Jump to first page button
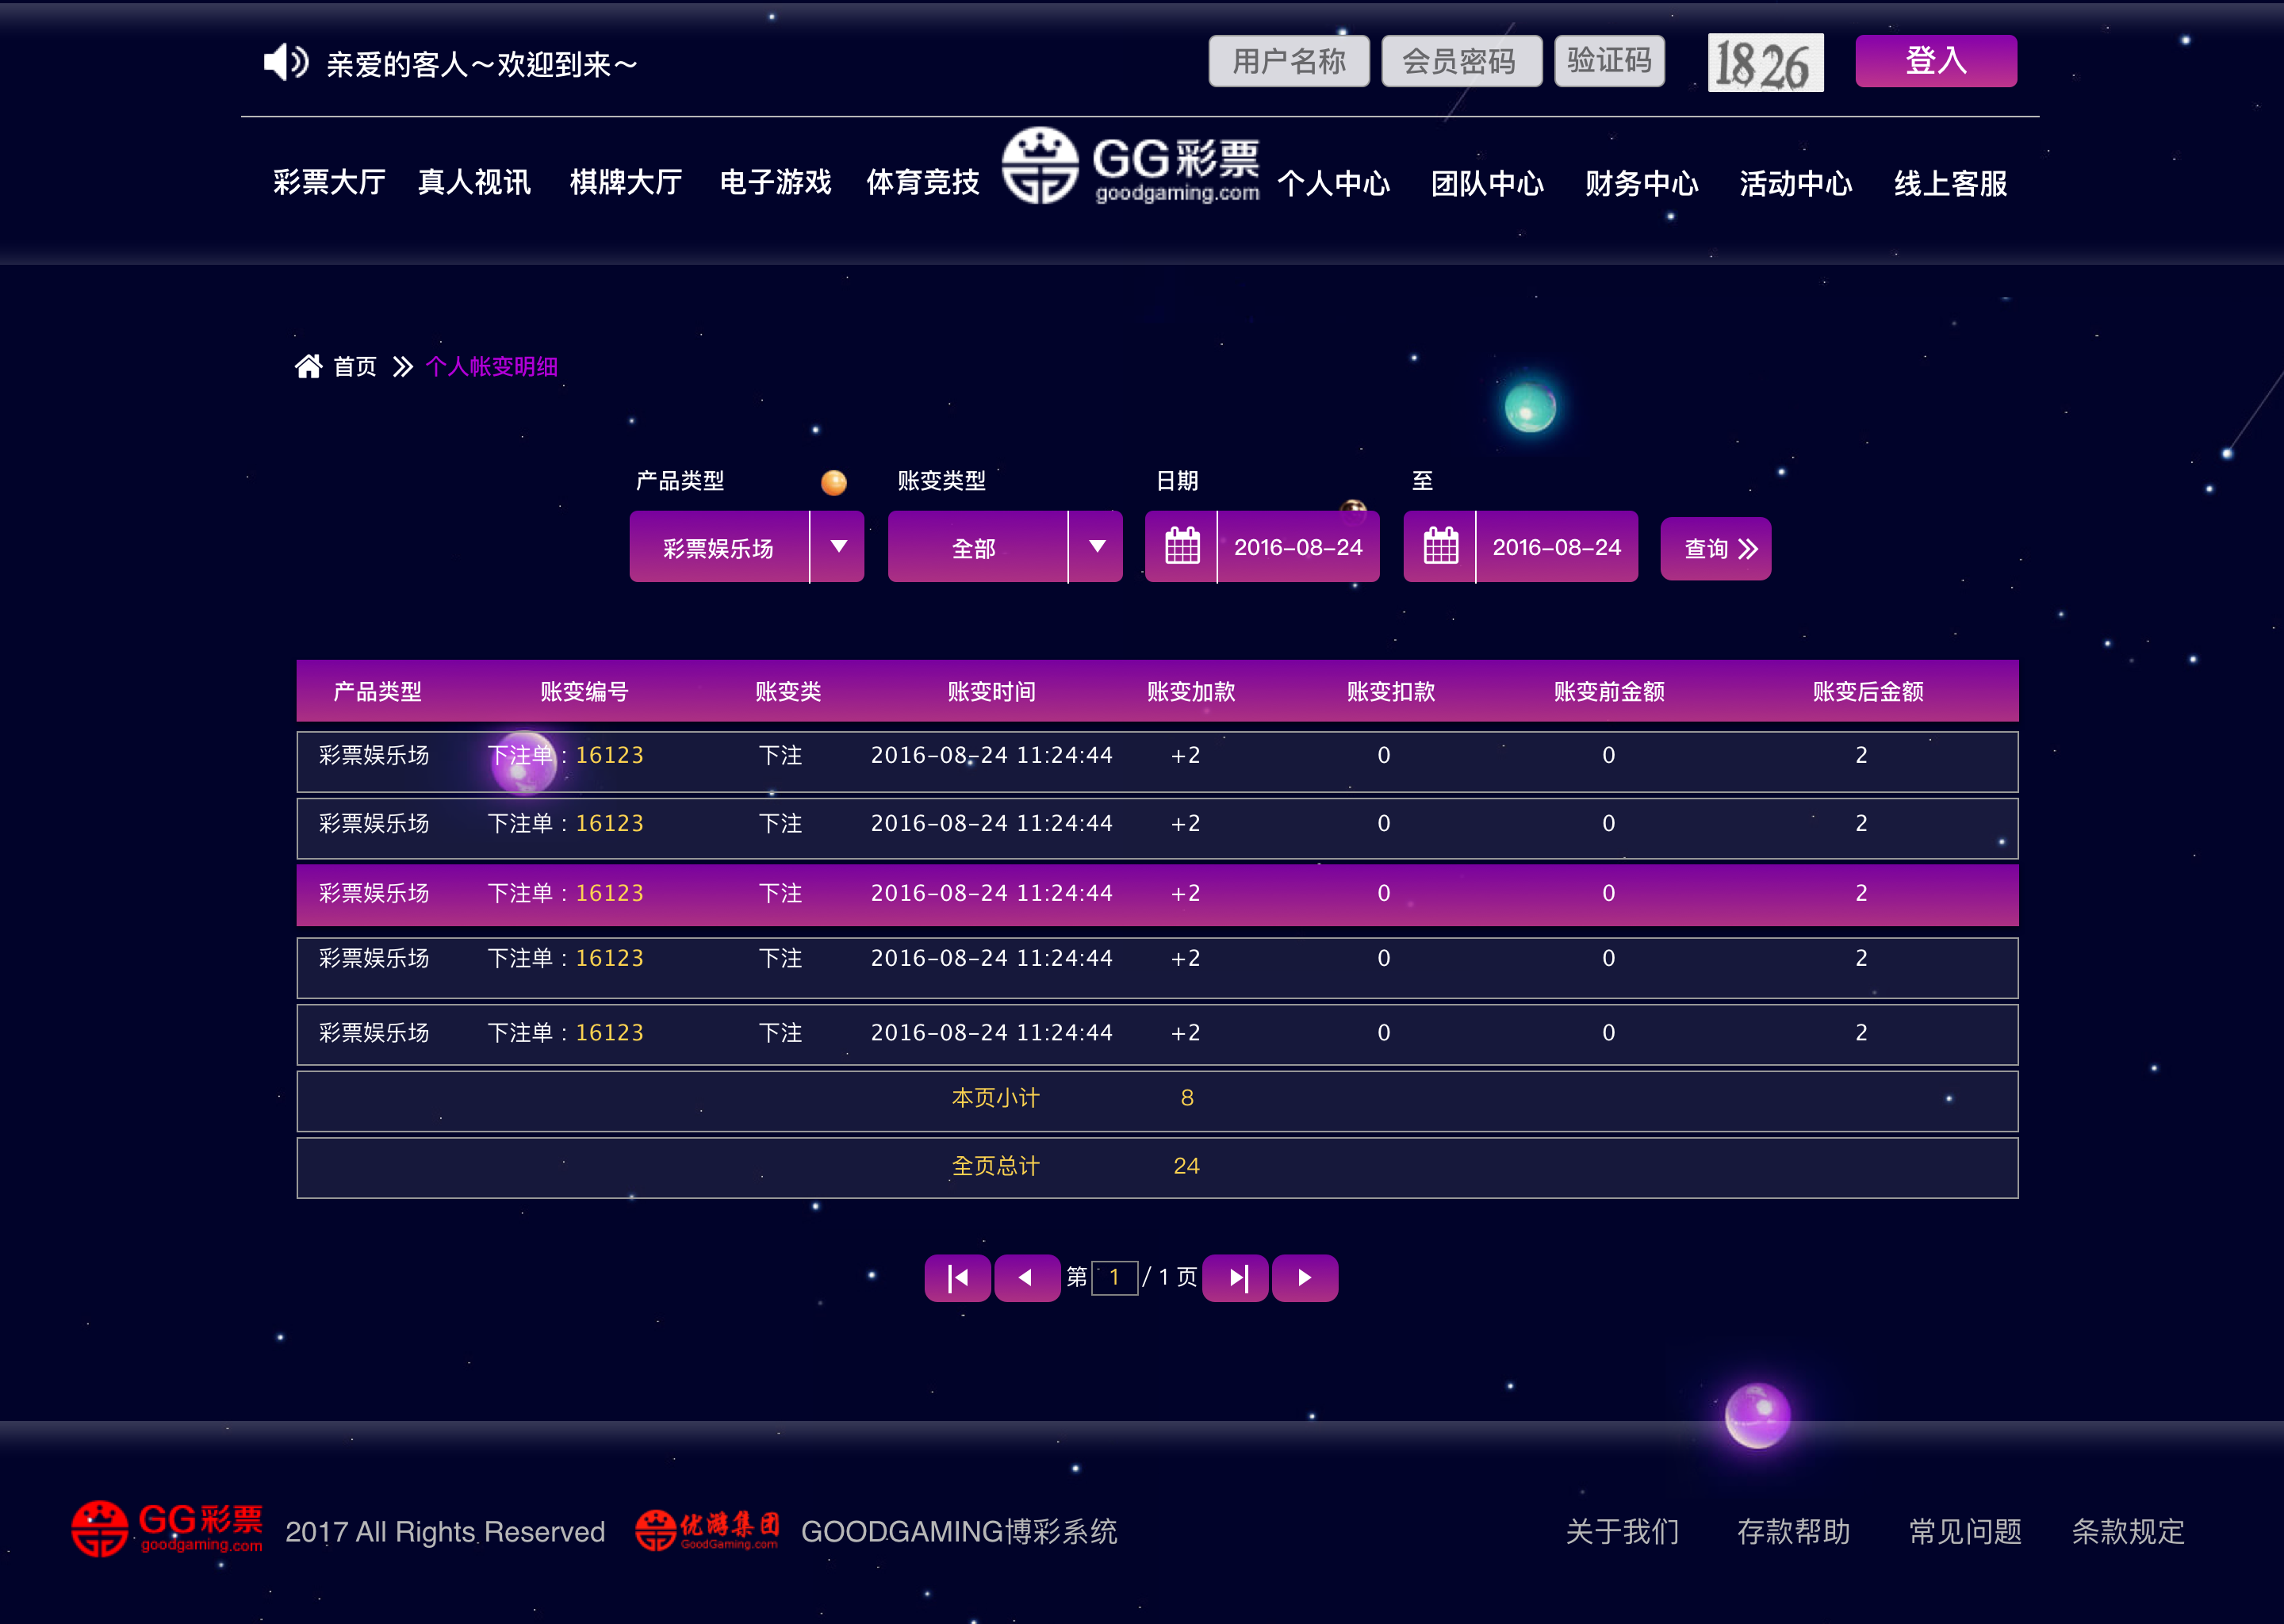This screenshot has height=1624, width=2284. 957,1277
